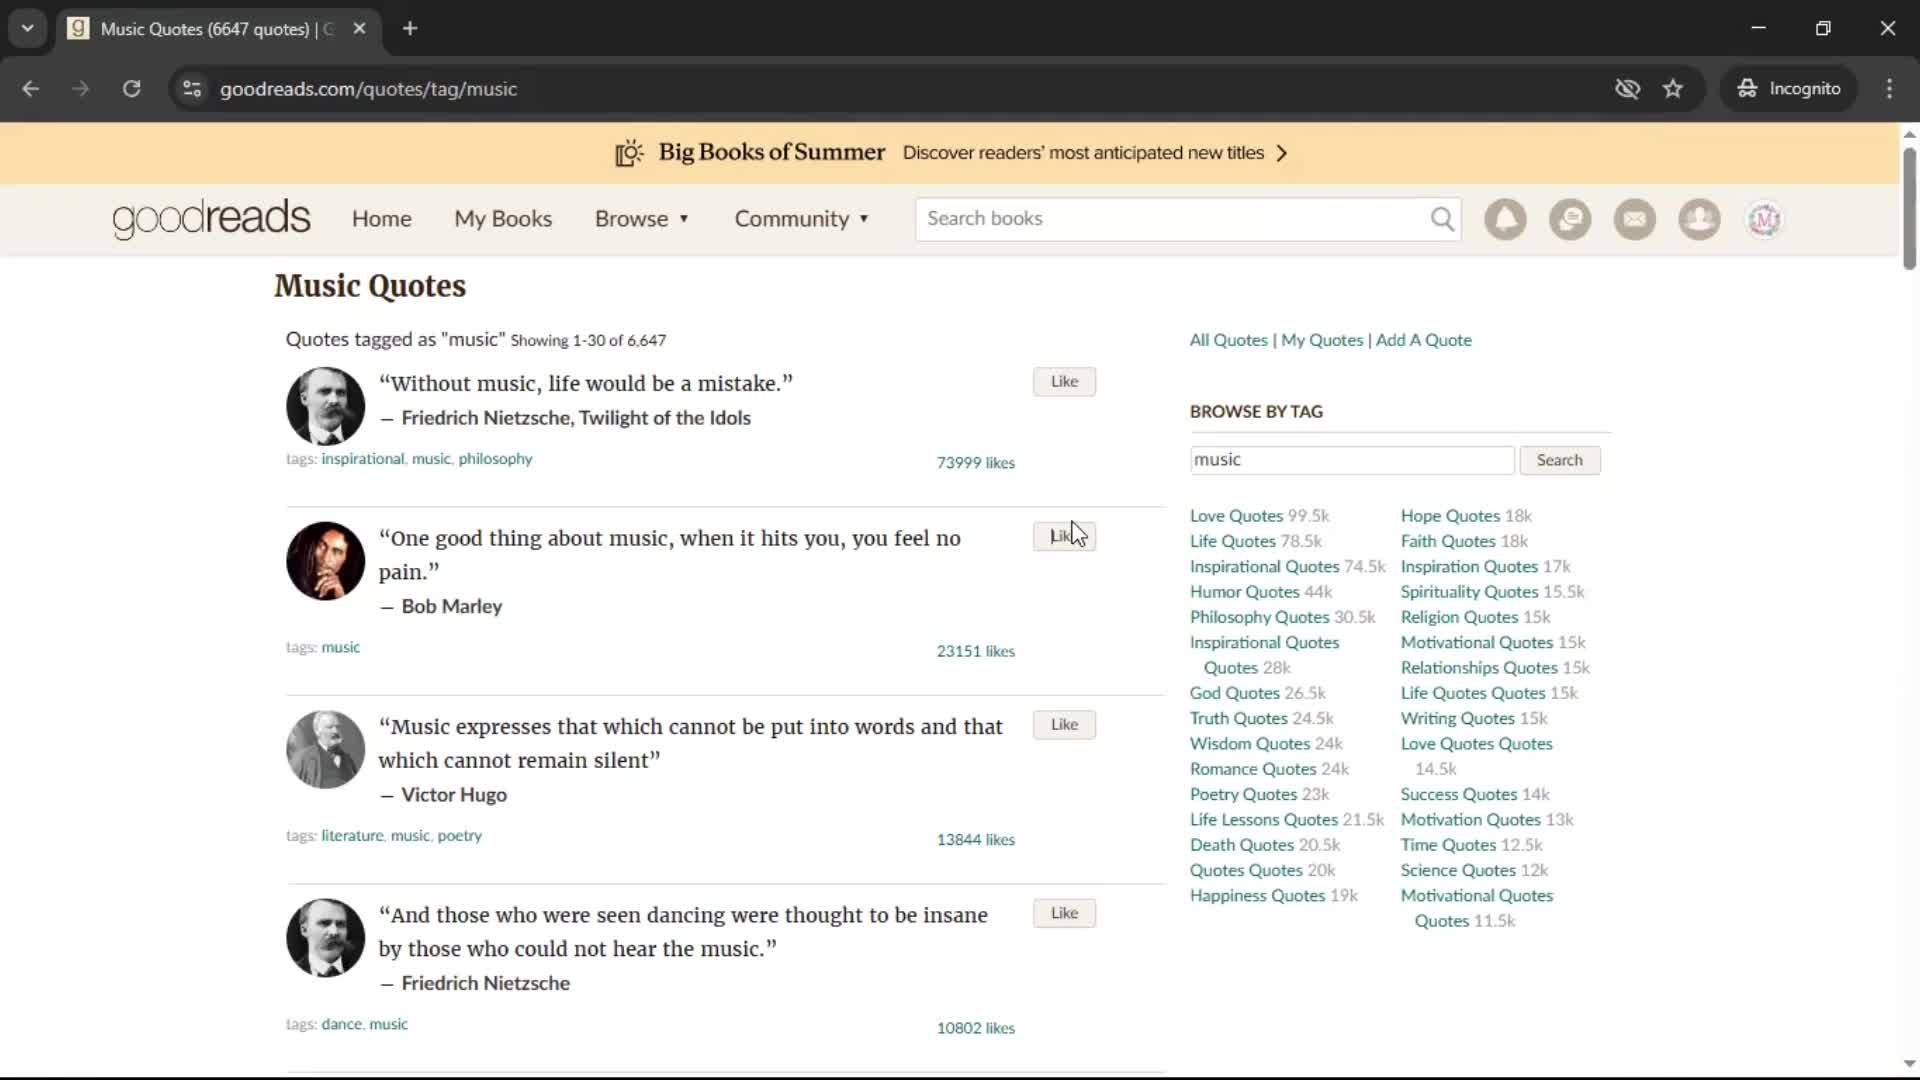Open the Happiness Quotes tag link
Viewport: 1920px width, 1080px height.
point(1257,896)
